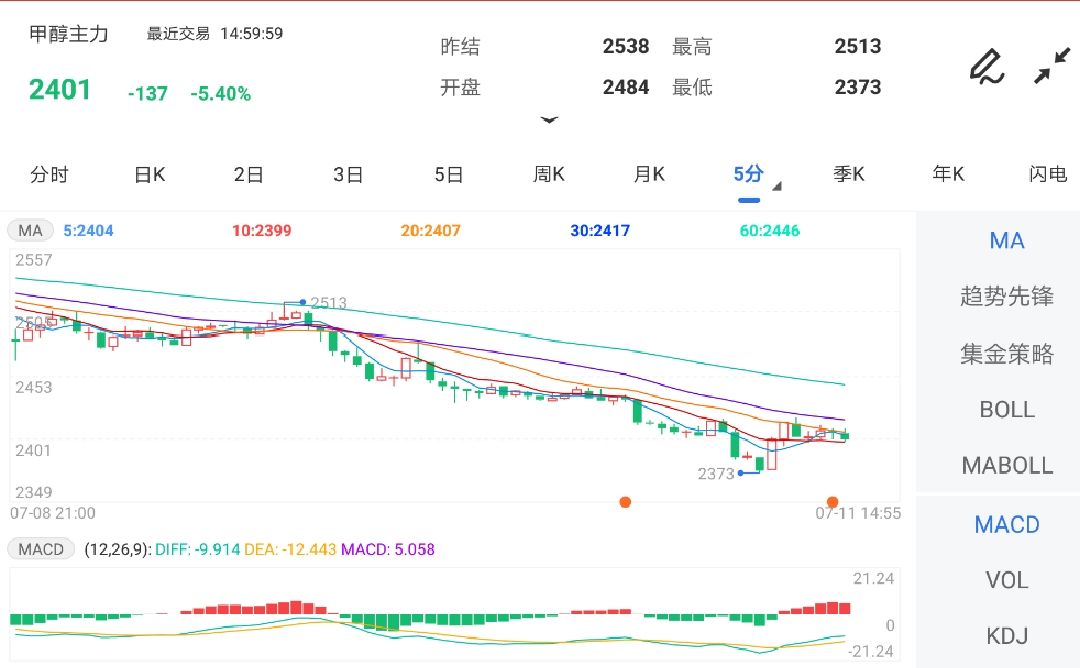The height and width of the screenshot is (668, 1080).
Task: Click the middle orange marker on time axis
Action: pos(625,502)
